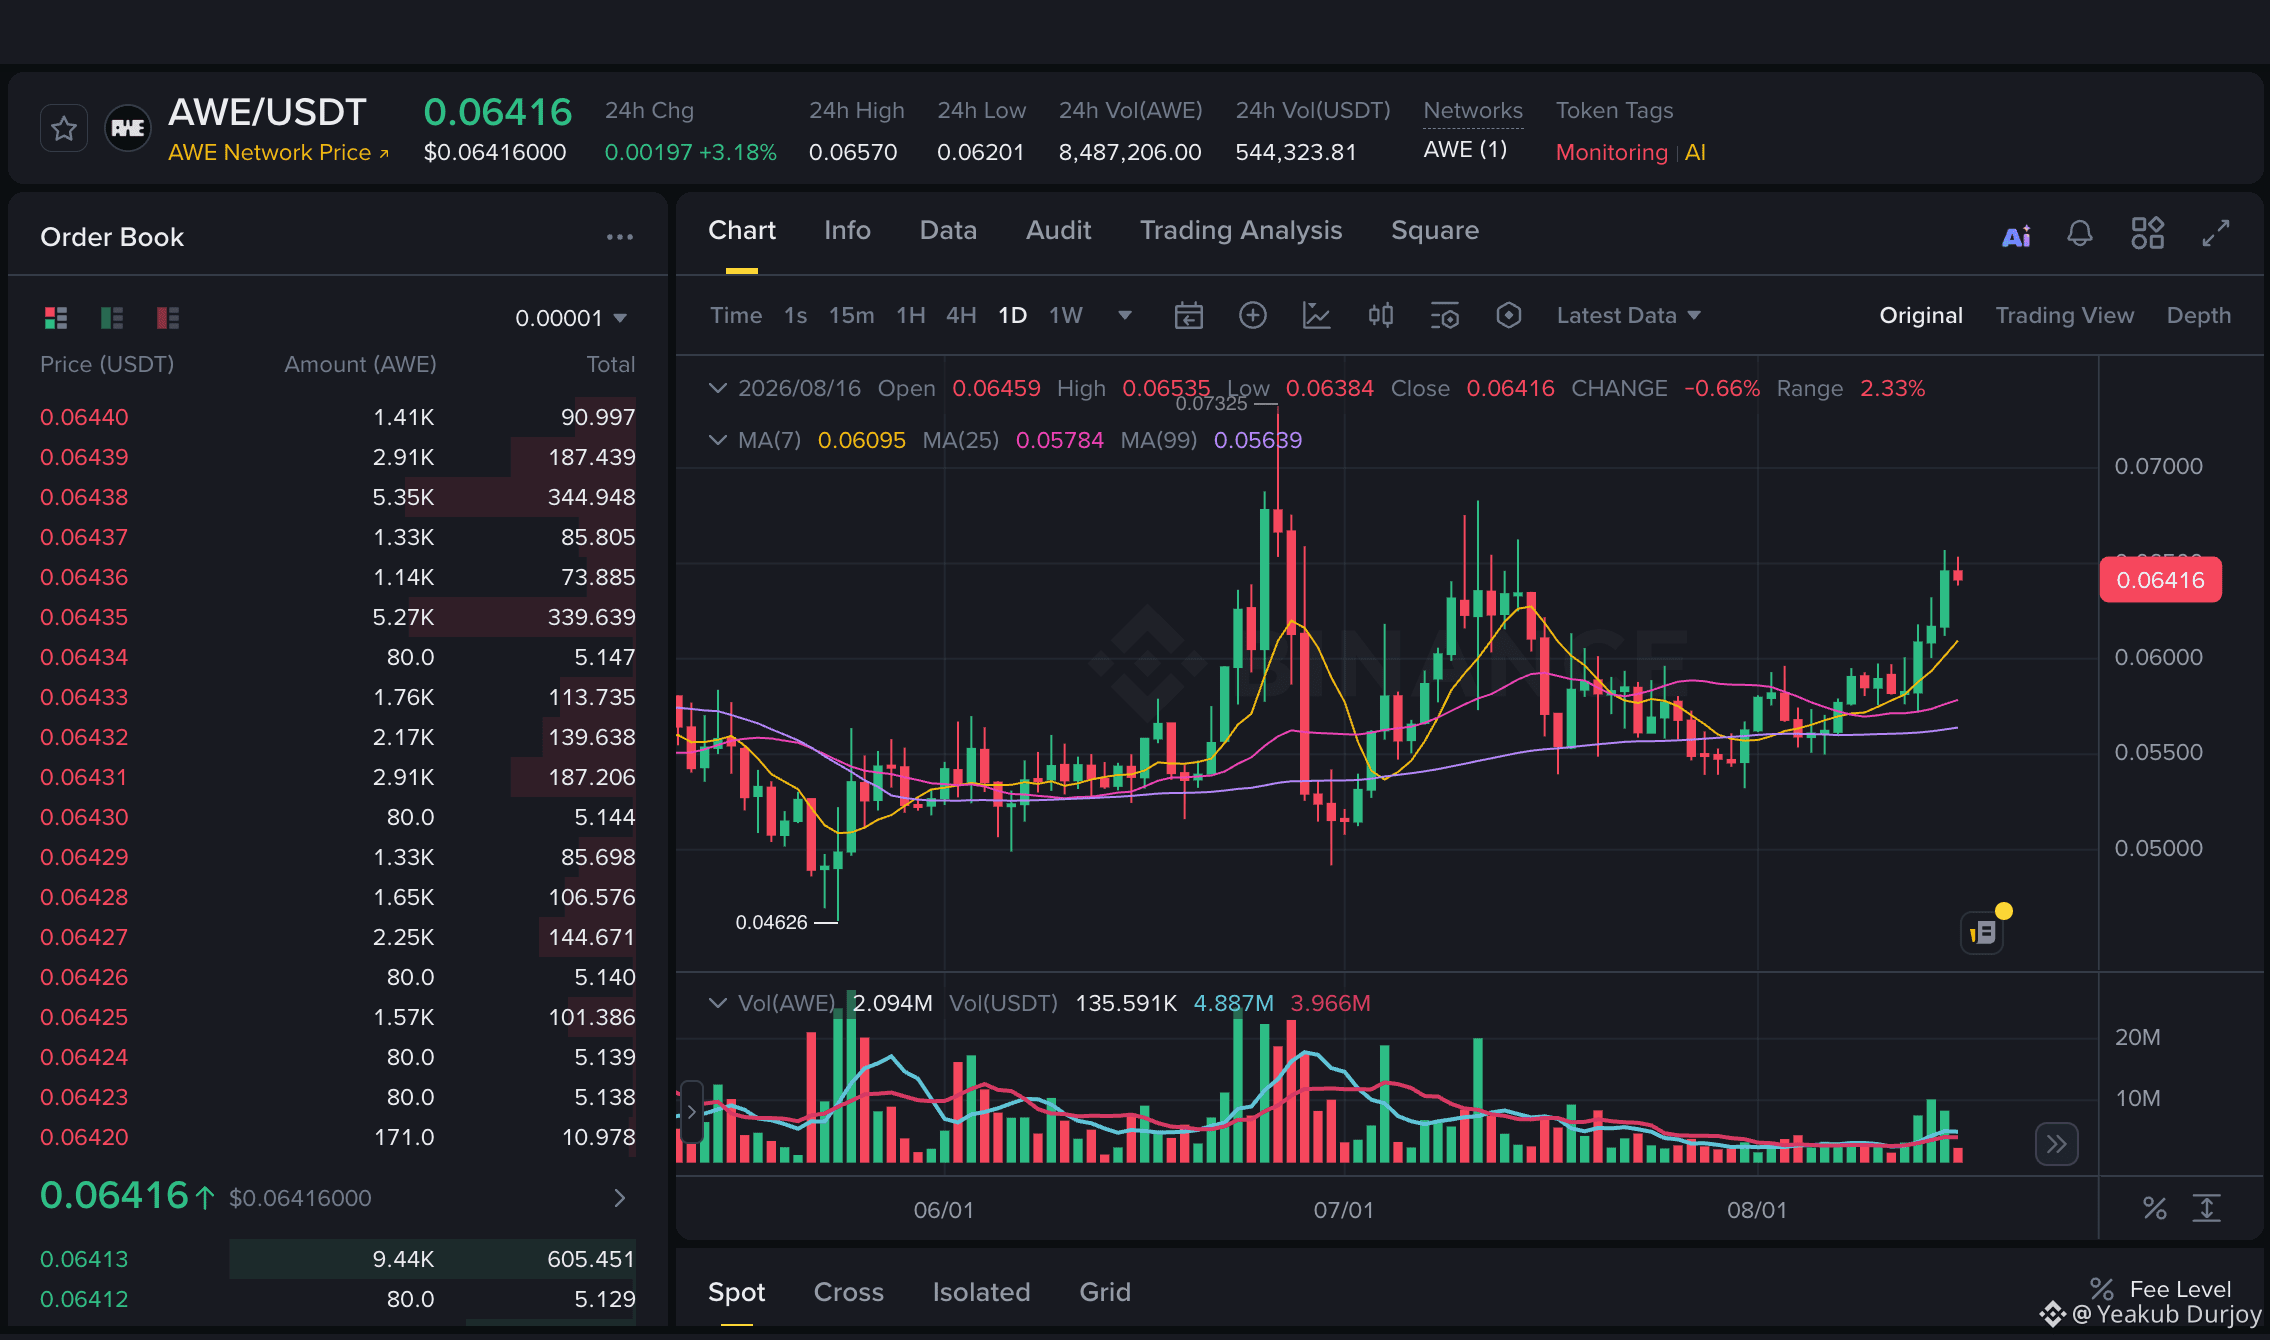
Task: Open the 0.00001 price precision dropdown
Action: pos(571,318)
